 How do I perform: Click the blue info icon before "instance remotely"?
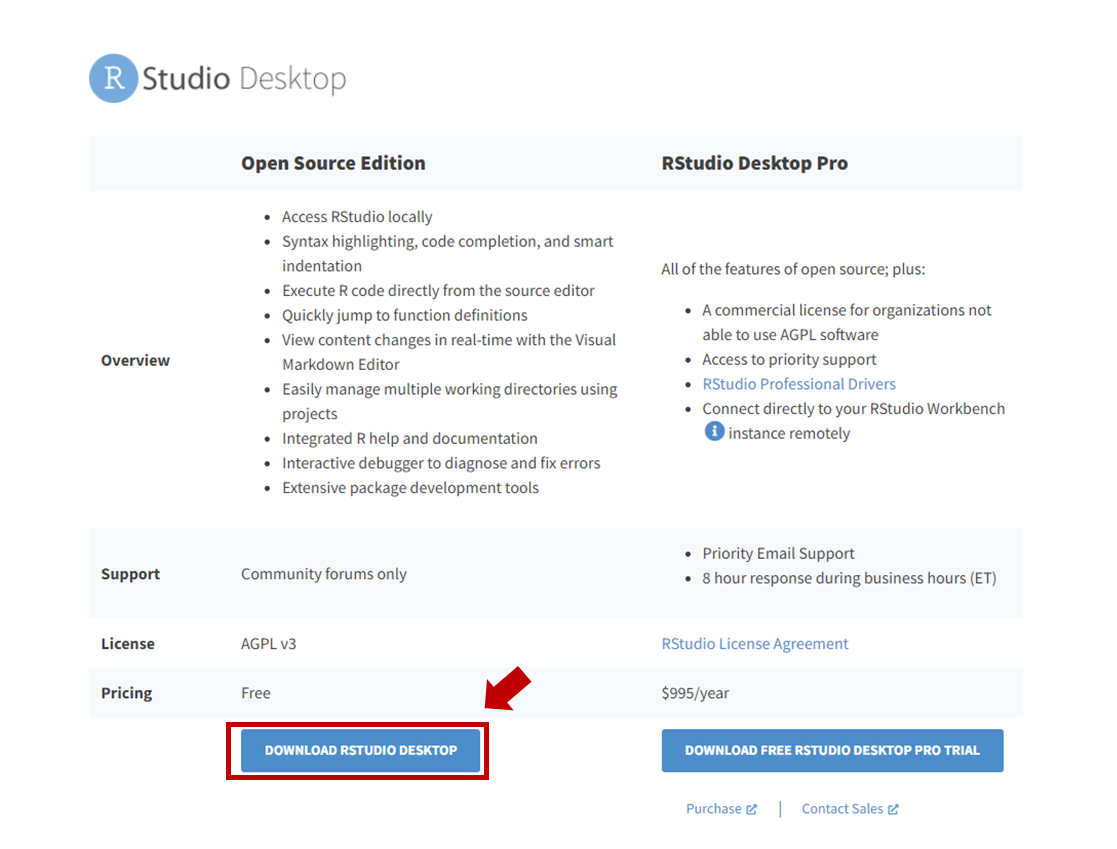tap(714, 432)
